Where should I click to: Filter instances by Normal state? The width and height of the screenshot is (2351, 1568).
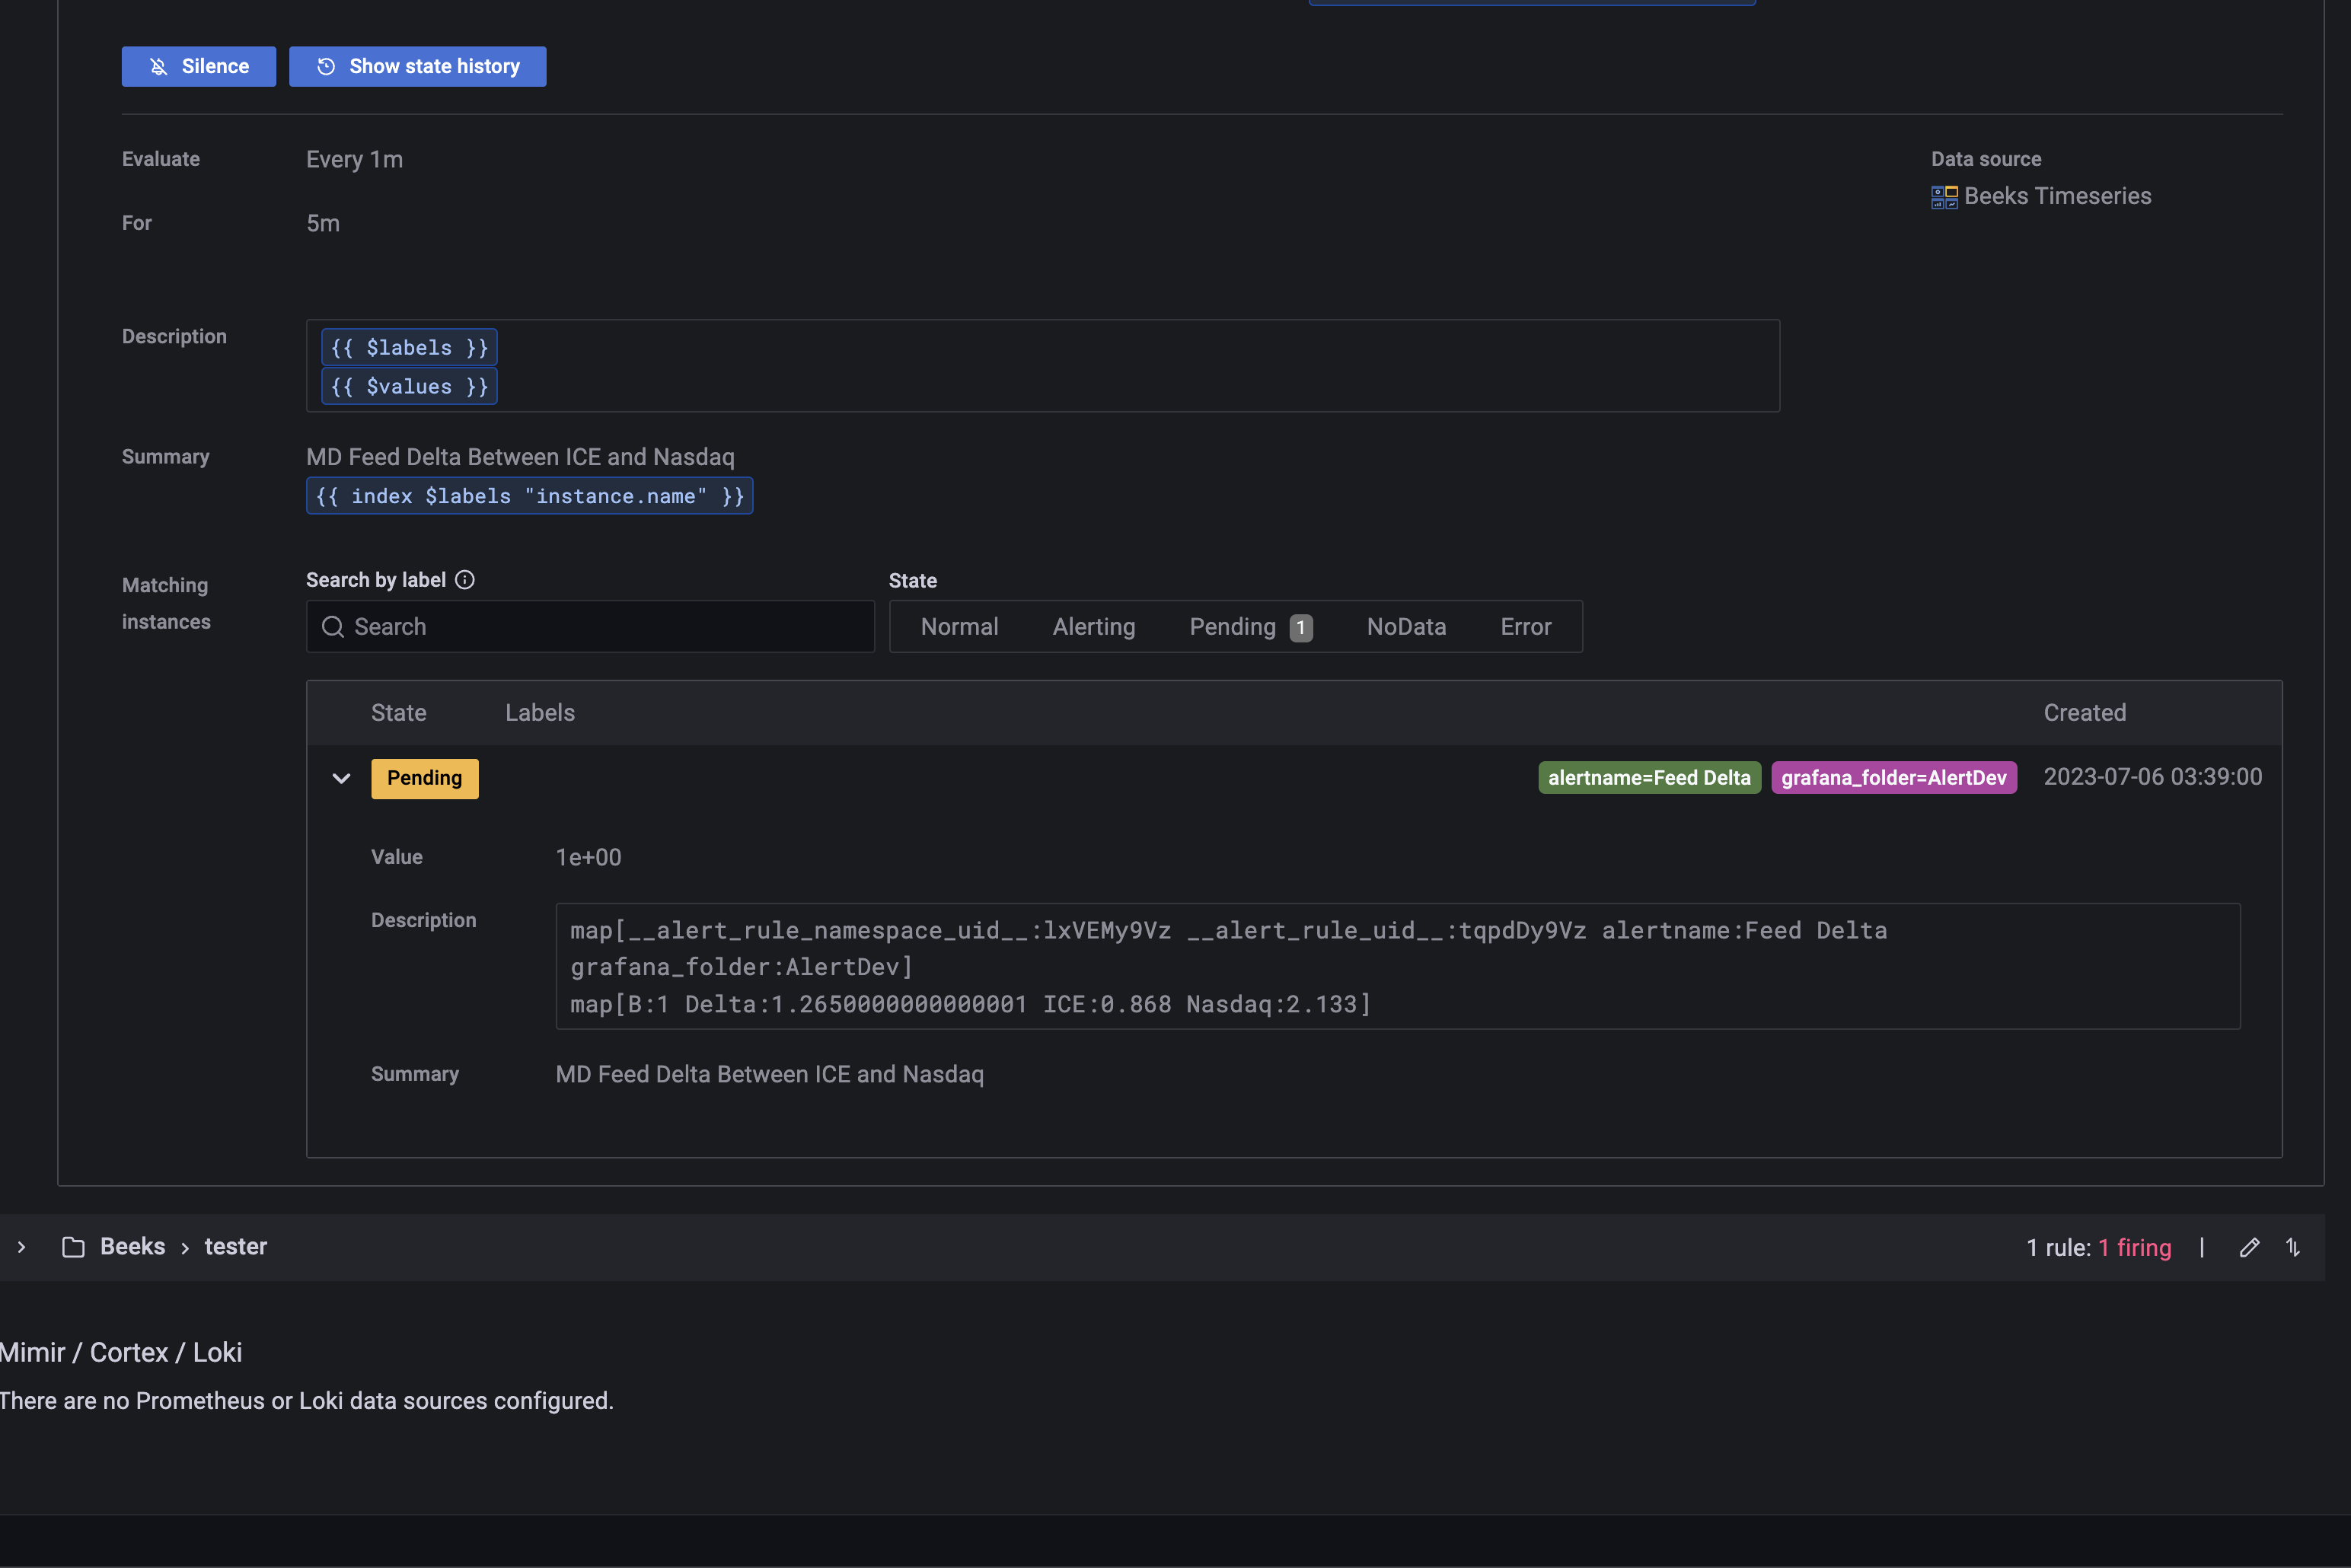pos(959,627)
